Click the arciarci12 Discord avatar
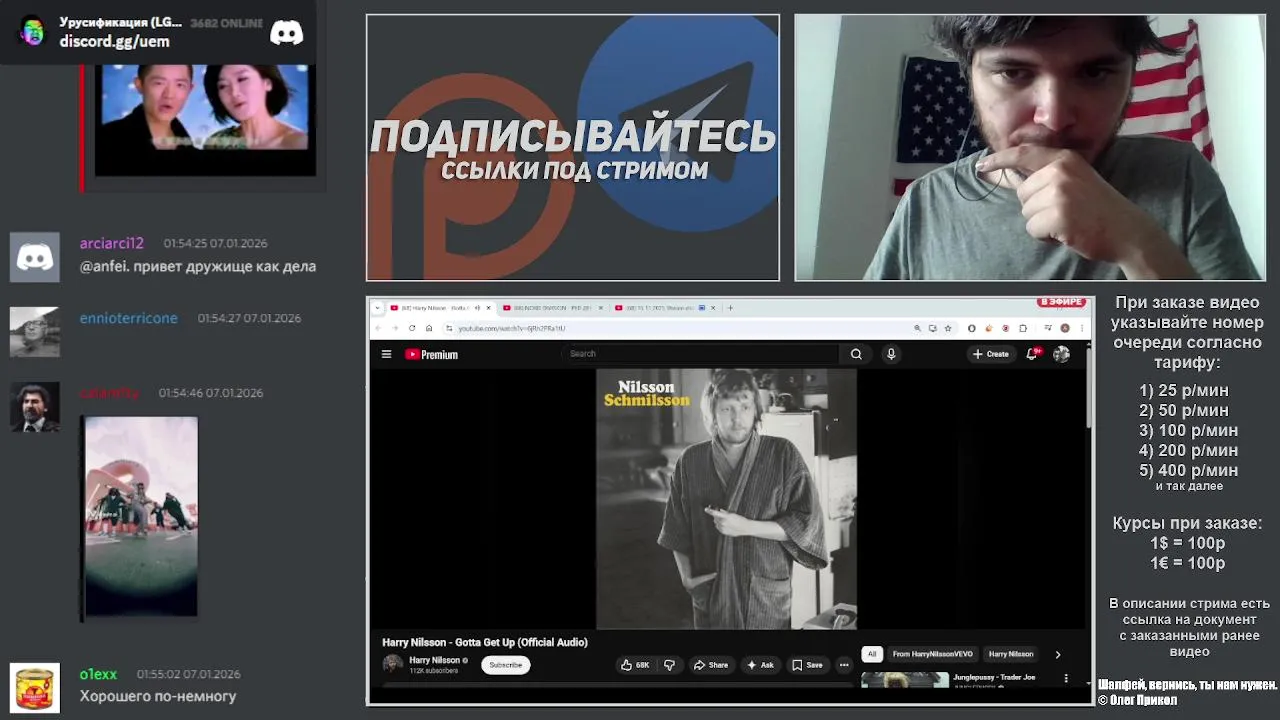Viewport: 1280px width, 720px height. tap(35, 258)
